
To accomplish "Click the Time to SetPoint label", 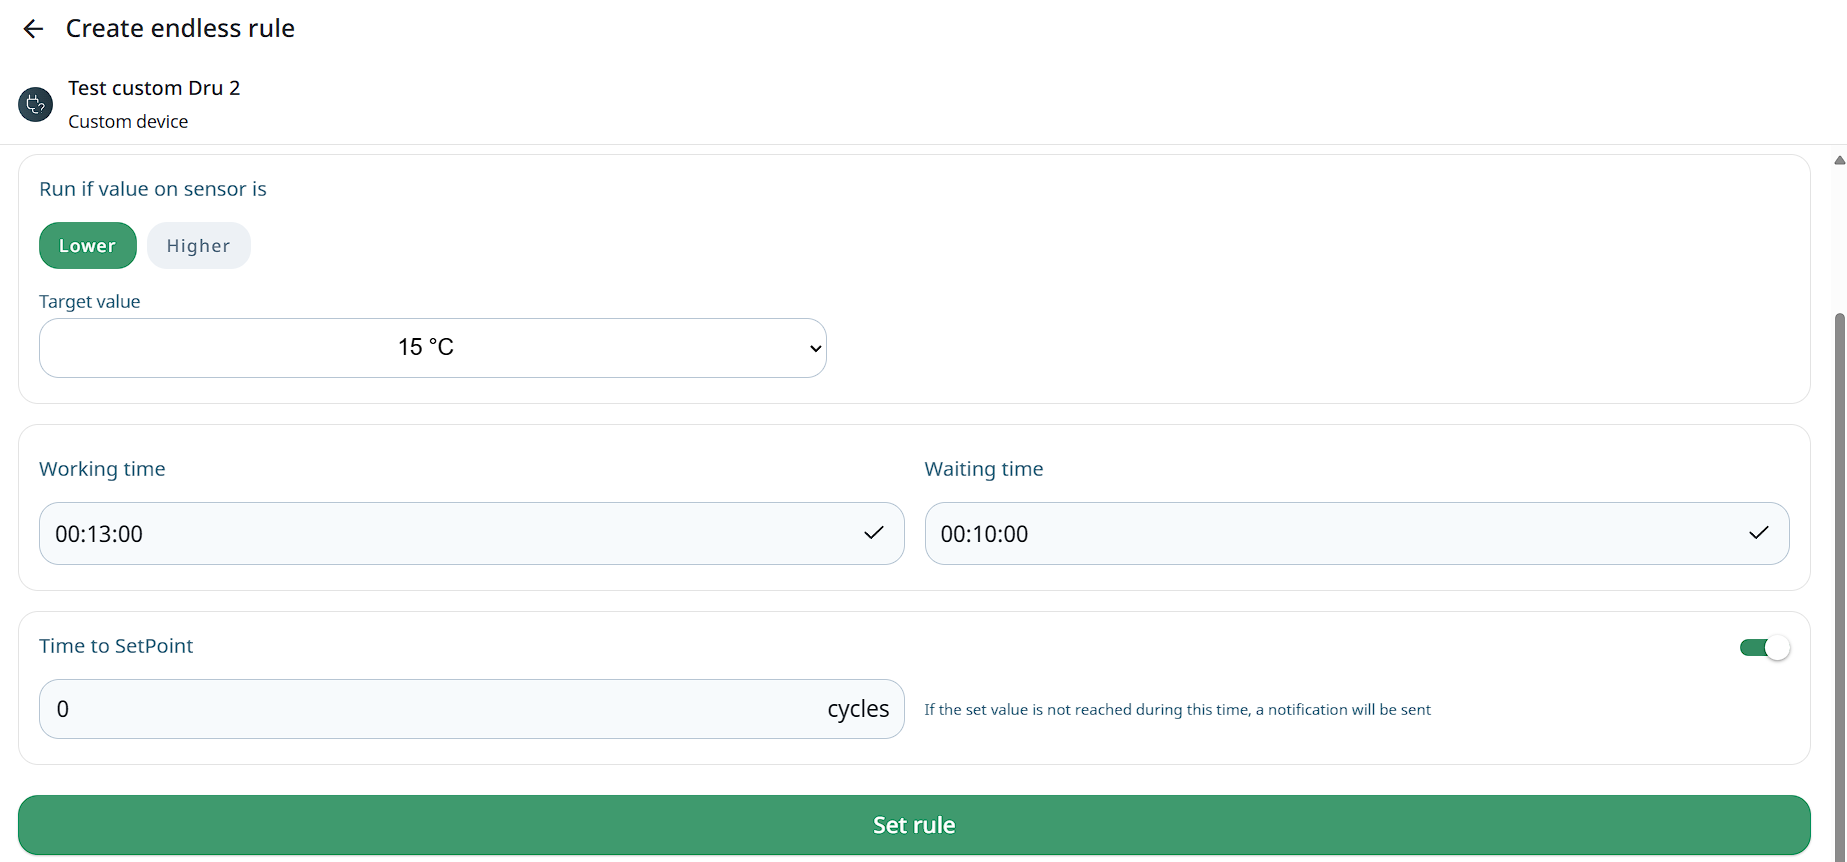I will coord(116,646).
